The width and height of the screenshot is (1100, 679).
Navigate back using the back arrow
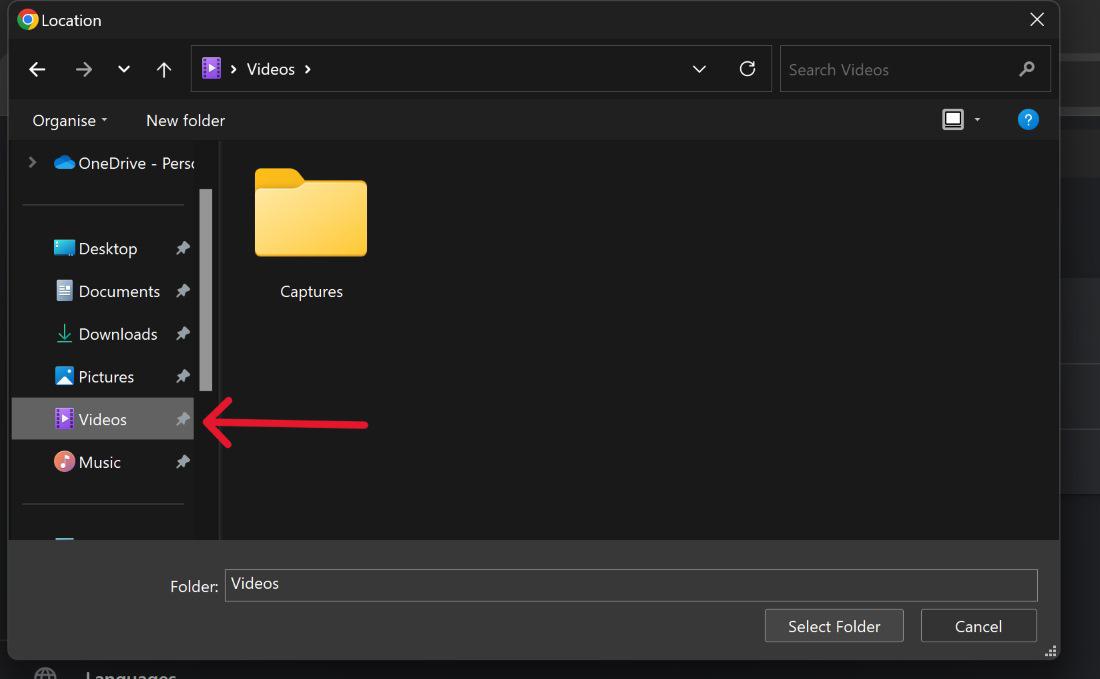click(36, 69)
